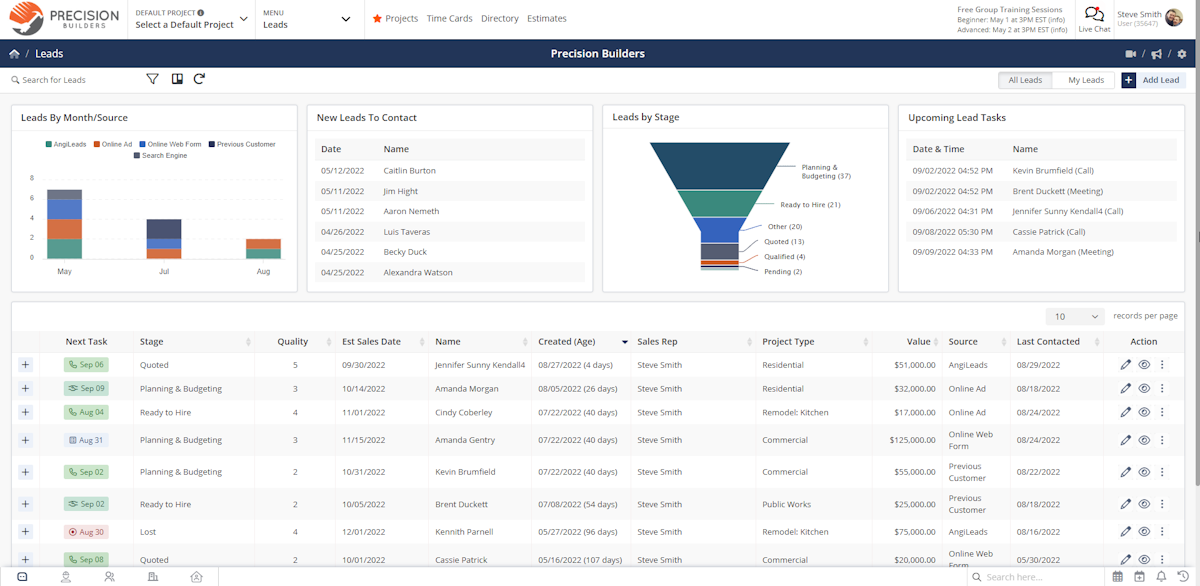Toggle AngiLeads legend in chart

(x=66, y=144)
